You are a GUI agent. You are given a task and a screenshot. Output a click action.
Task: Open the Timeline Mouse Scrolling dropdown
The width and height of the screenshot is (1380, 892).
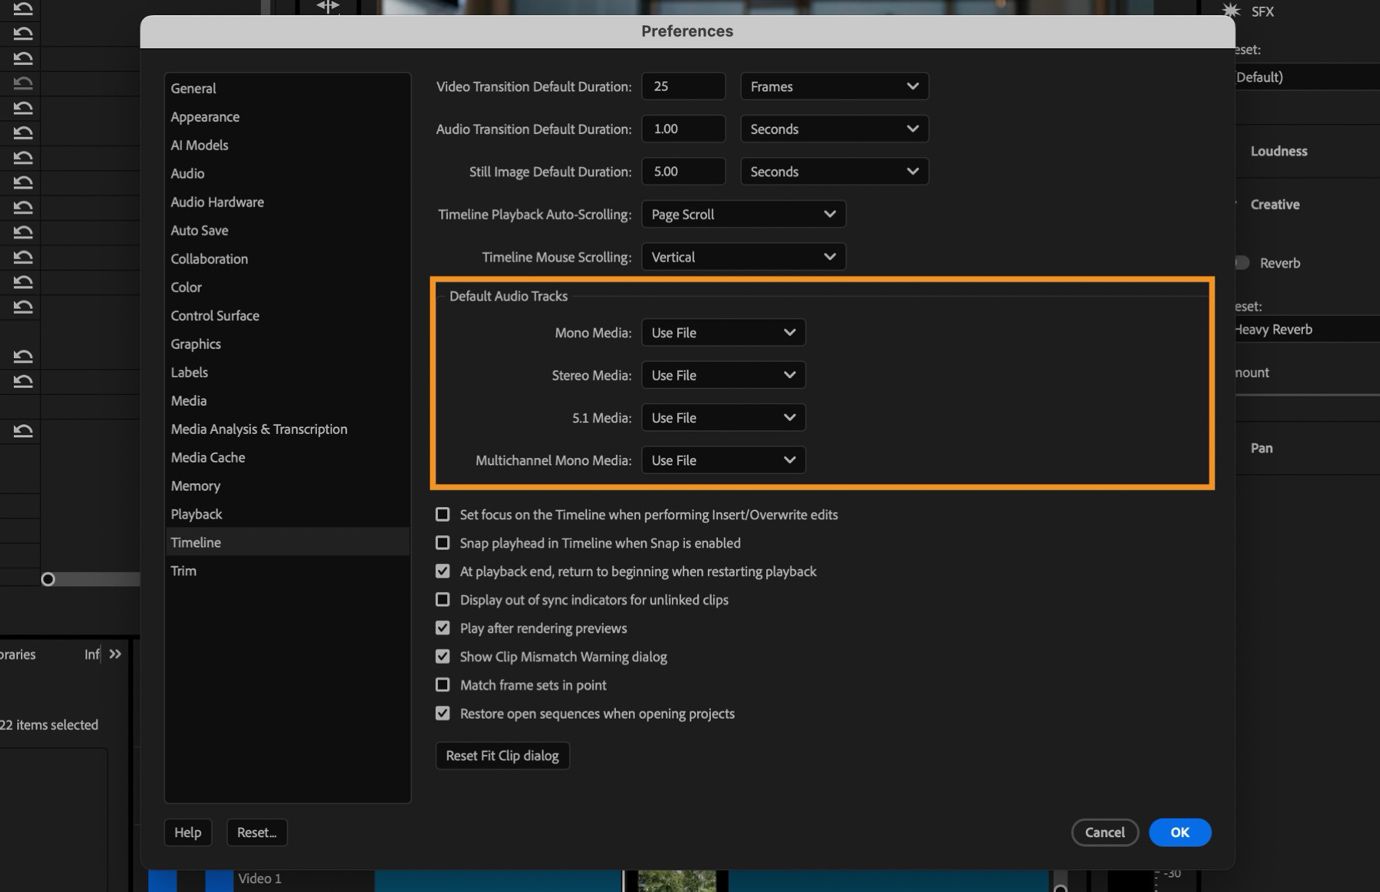(744, 256)
